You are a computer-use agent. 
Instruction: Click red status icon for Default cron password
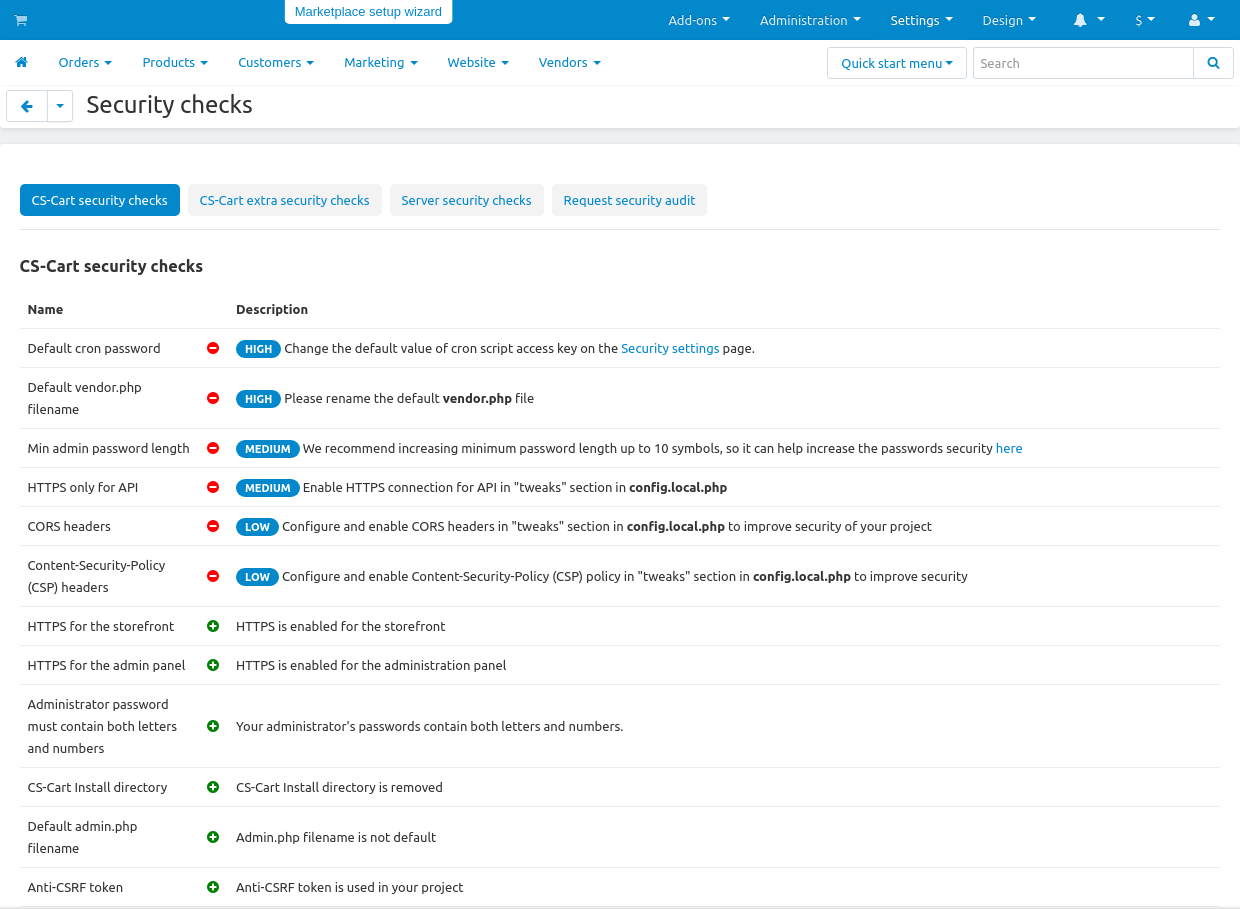click(213, 348)
